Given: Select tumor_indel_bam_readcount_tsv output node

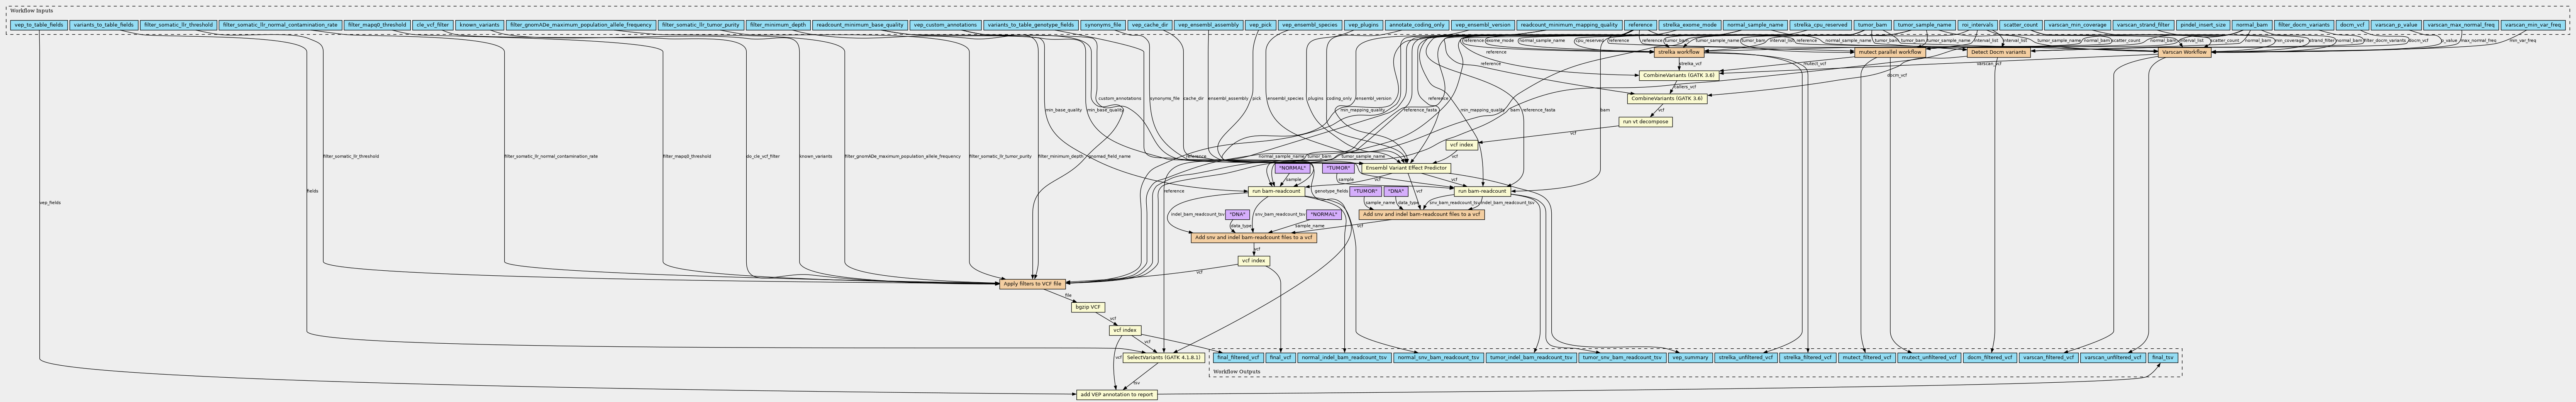Looking at the screenshot, I should 1531,357.
